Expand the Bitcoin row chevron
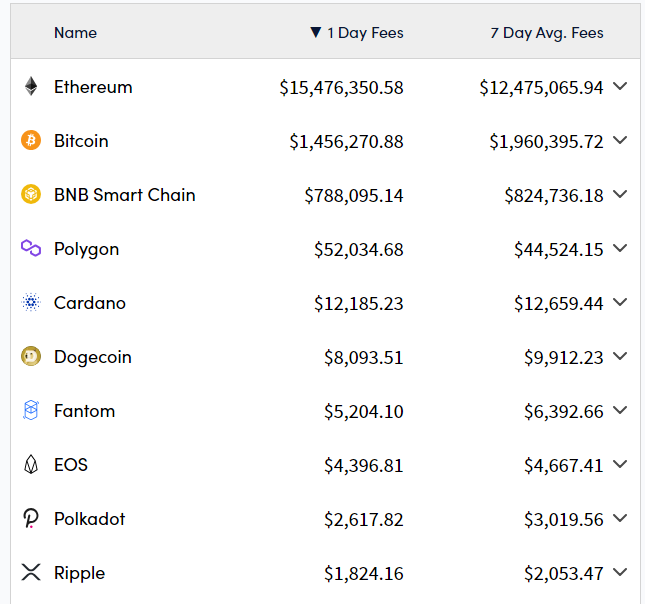This screenshot has width=645, height=604. tap(620, 140)
